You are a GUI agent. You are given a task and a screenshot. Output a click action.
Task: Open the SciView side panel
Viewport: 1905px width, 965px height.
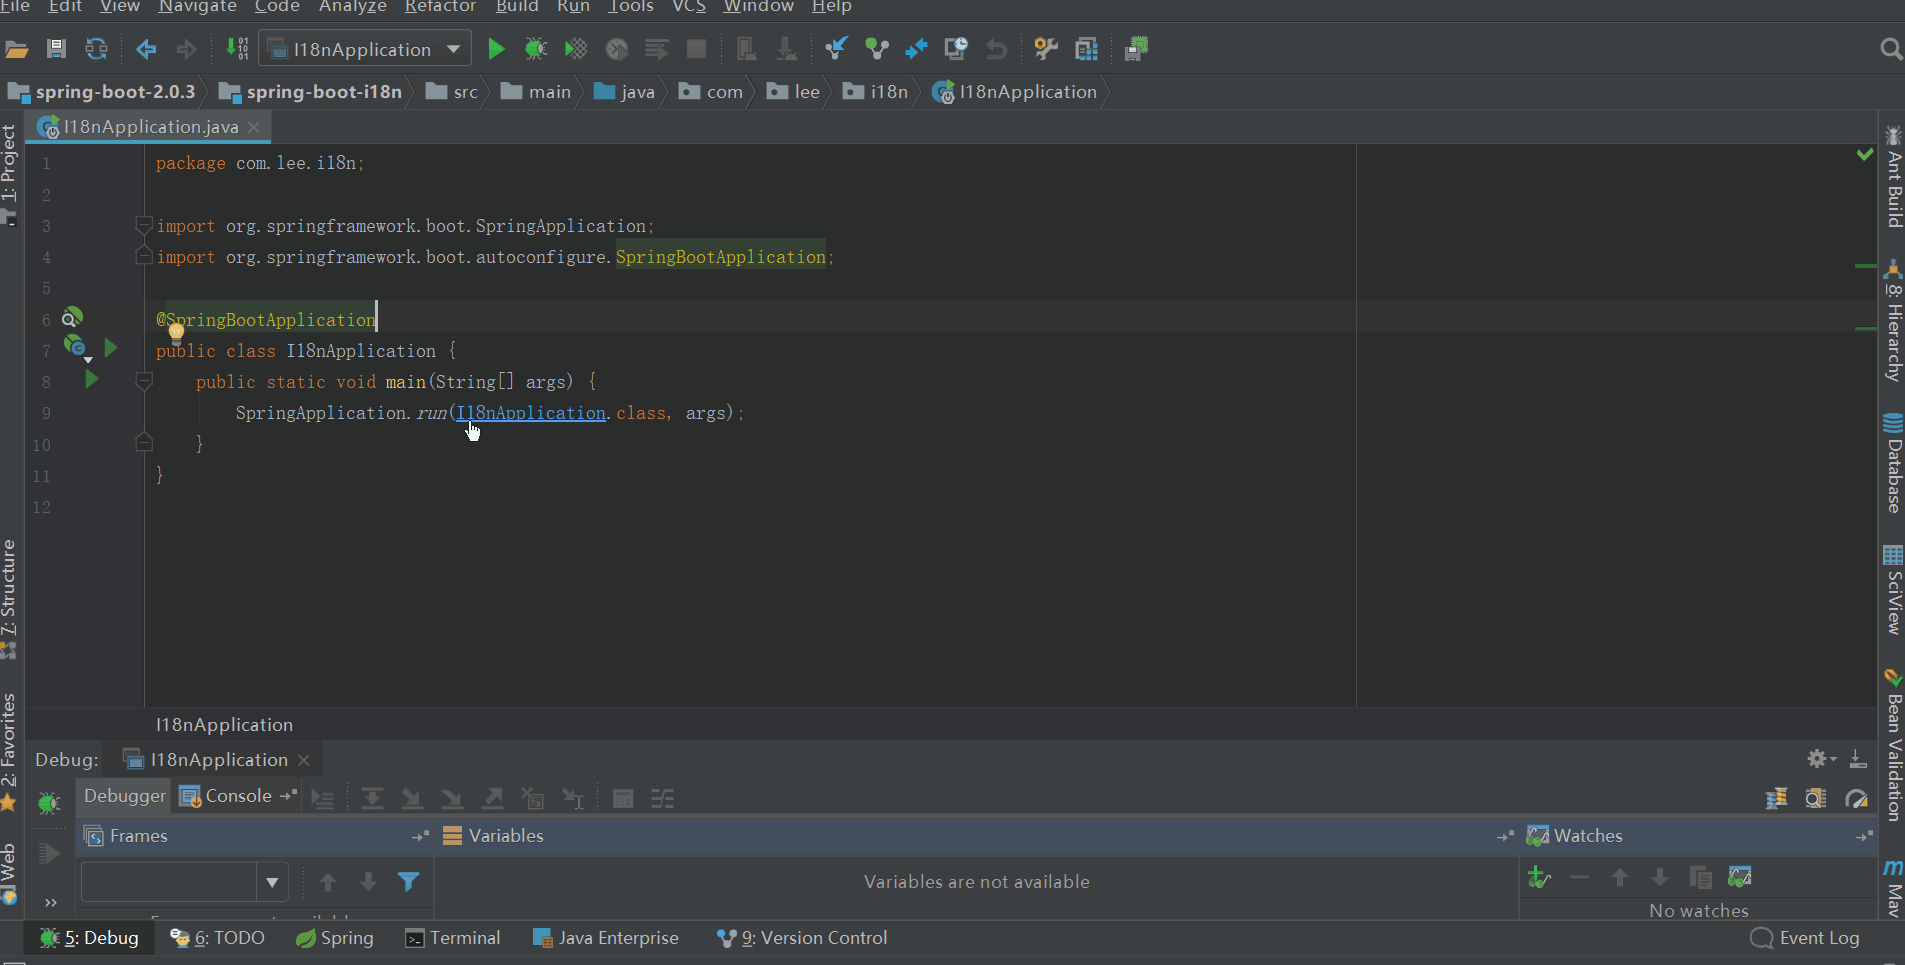pyautogui.click(x=1893, y=590)
